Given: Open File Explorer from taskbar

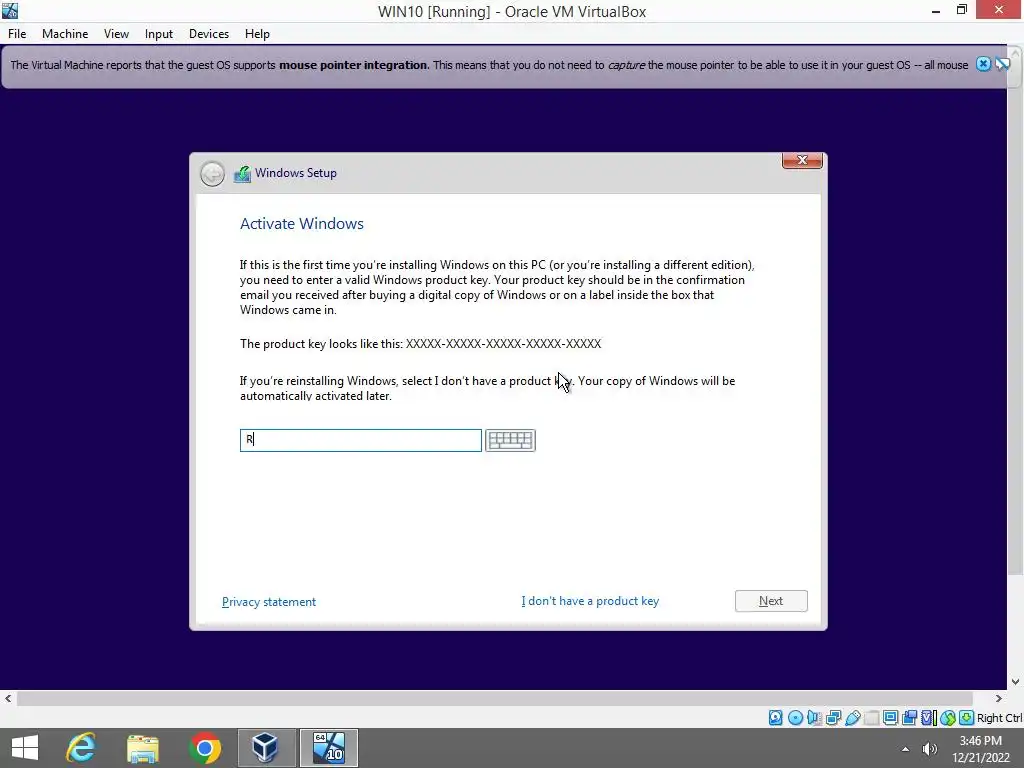Looking at the screenshot, I should point(143,748).
